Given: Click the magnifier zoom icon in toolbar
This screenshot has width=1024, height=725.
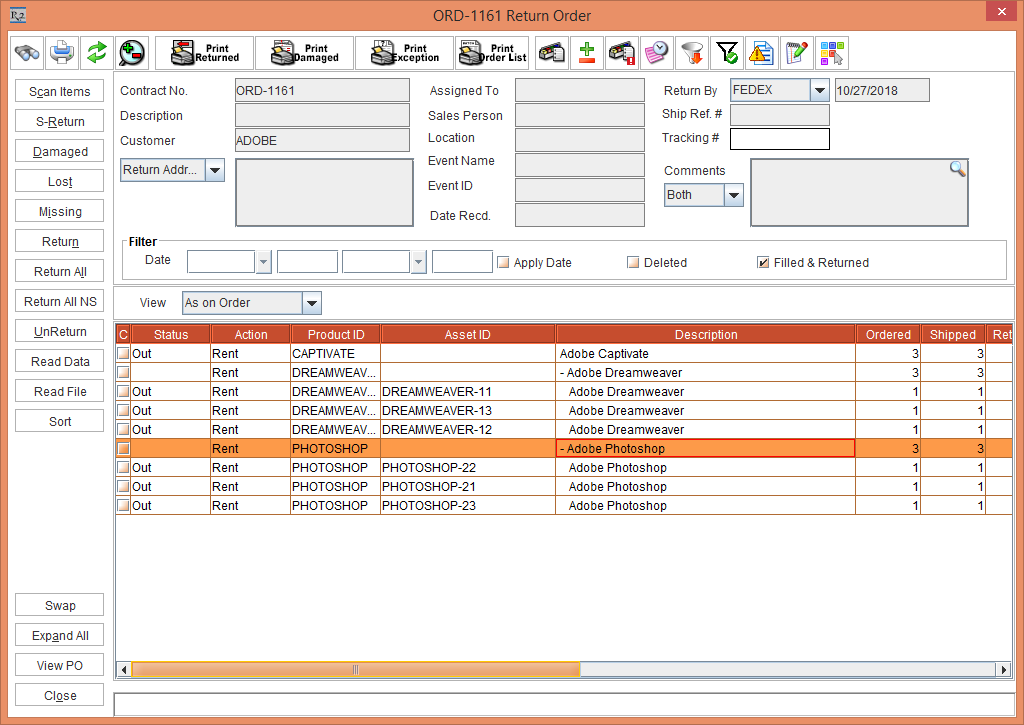Looking at the screenshot, I should (130, 52).
